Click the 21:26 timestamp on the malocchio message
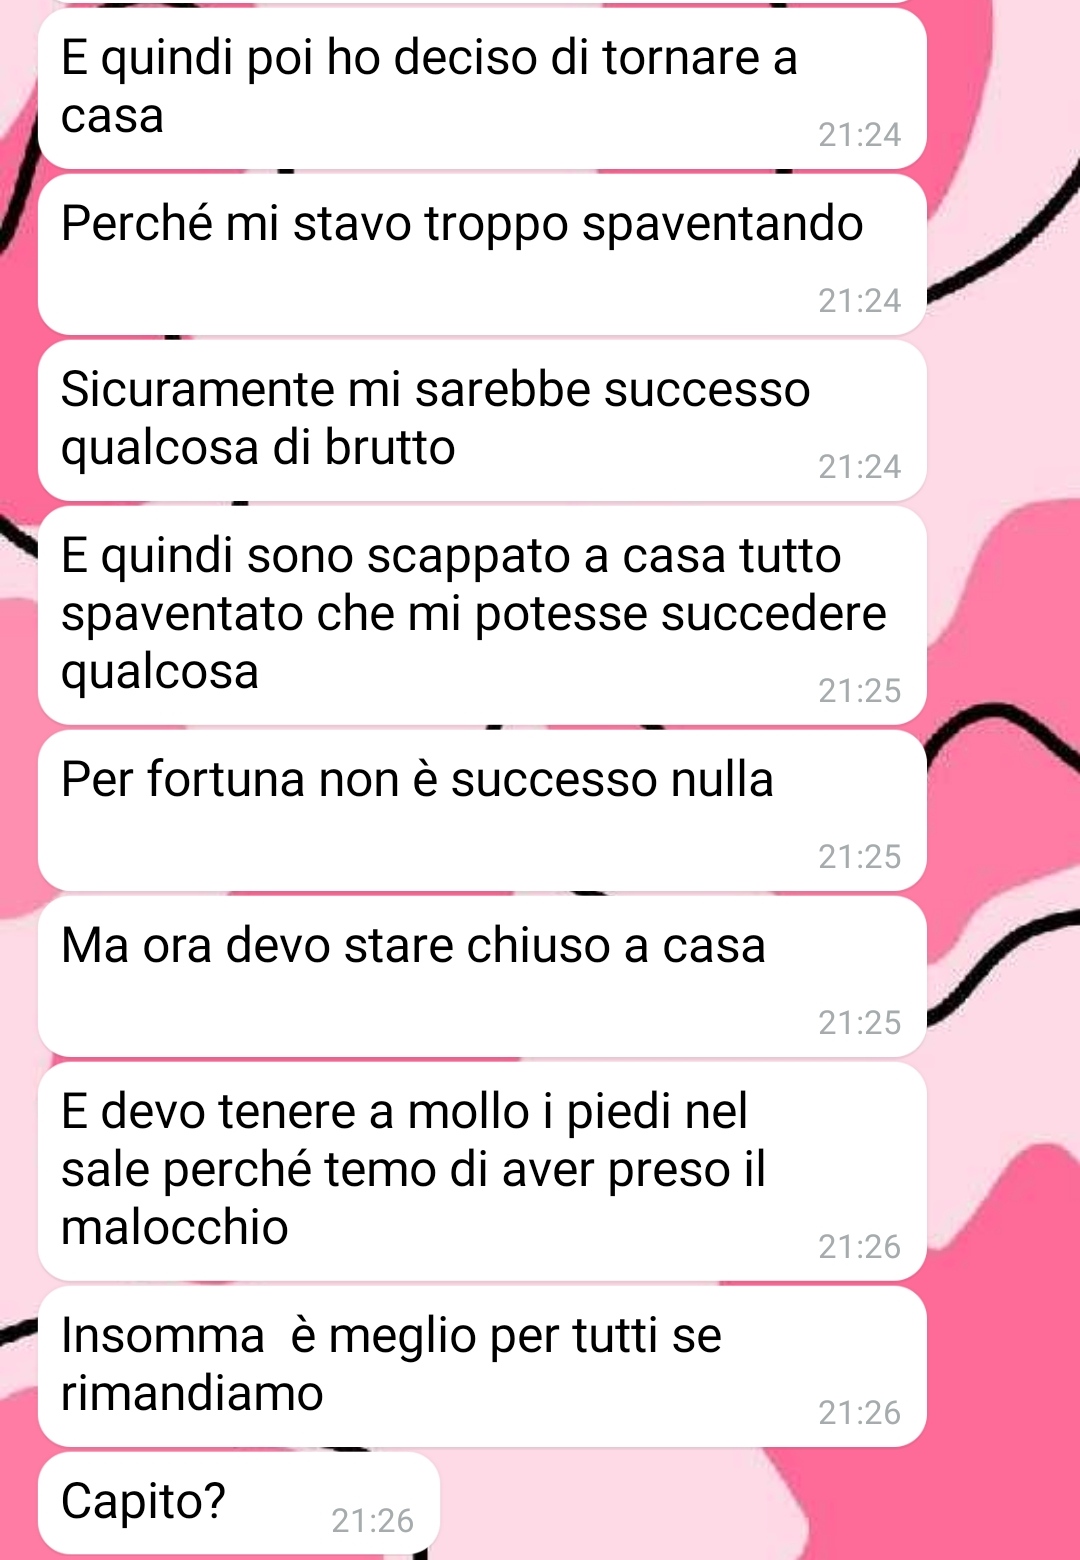The image size is (1080, 1560). [859, 1247]
